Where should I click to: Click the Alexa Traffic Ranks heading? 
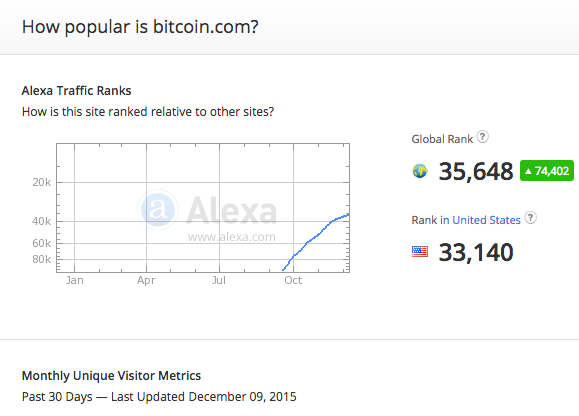(x=76, y=91)
